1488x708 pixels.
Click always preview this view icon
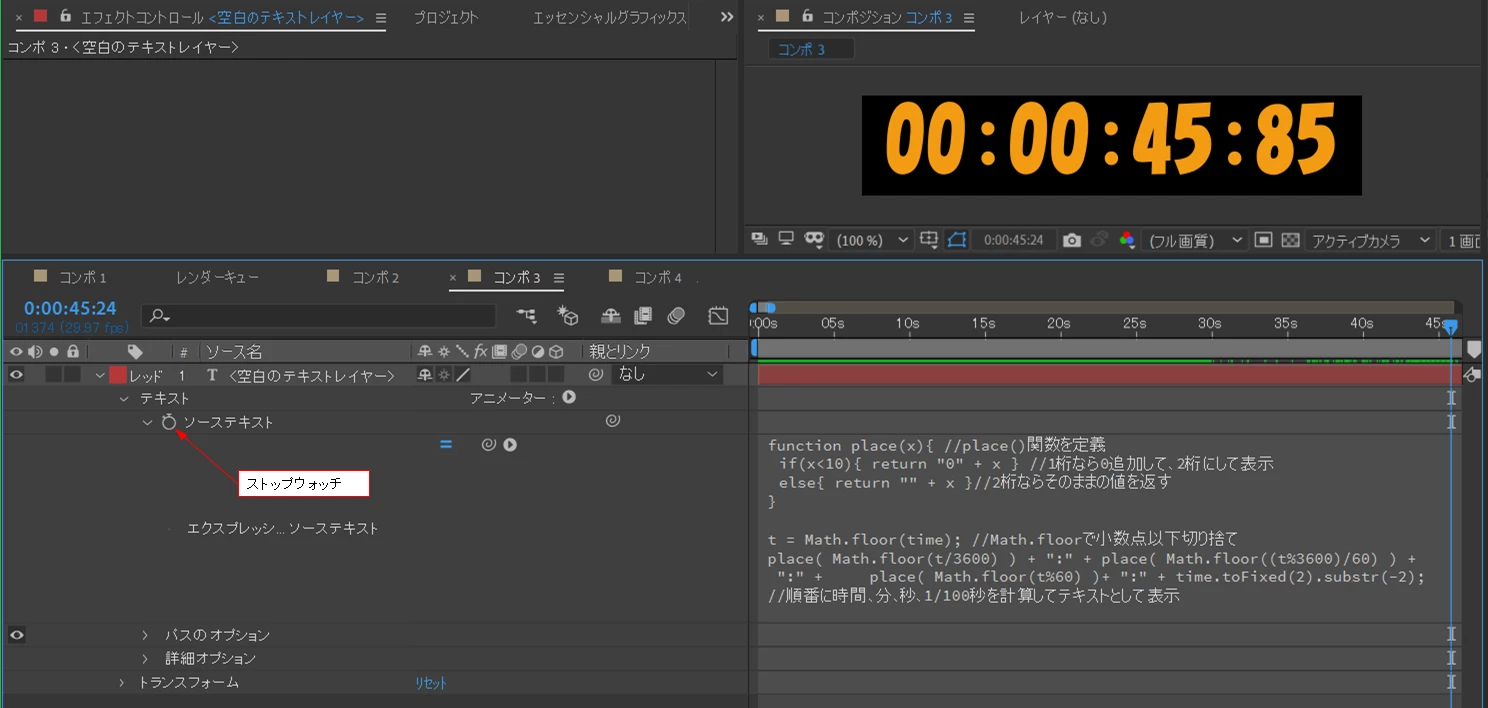point(759,240)
